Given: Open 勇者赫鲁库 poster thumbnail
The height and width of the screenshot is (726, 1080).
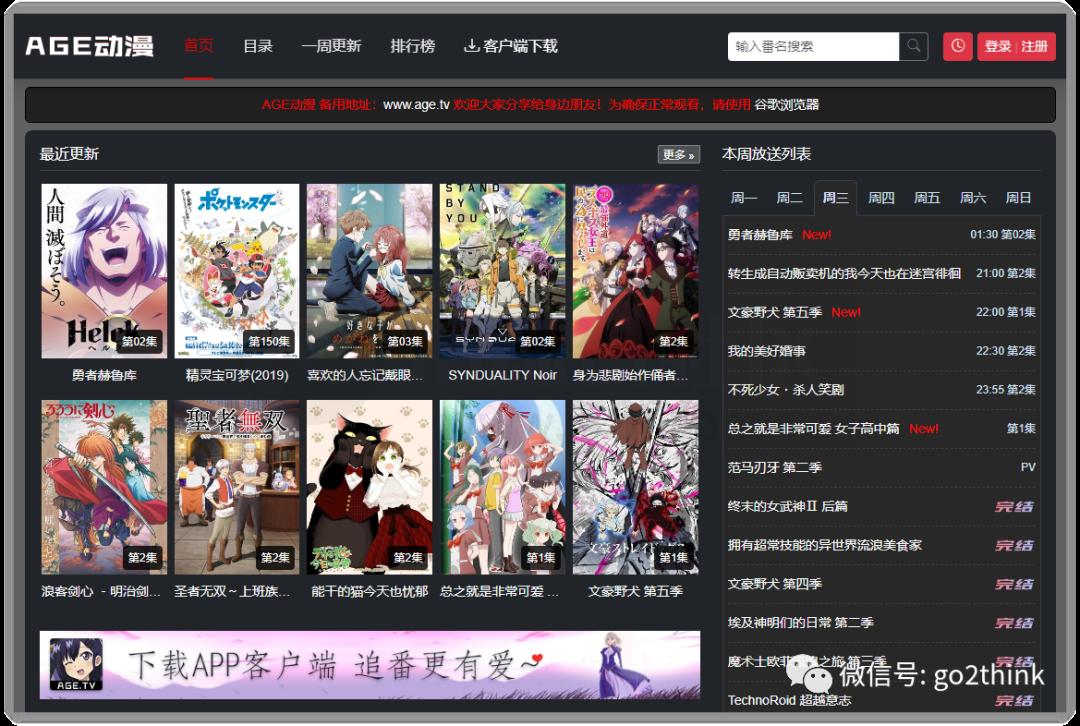Looking at the screenshot, I should click(x=104, y=271).
